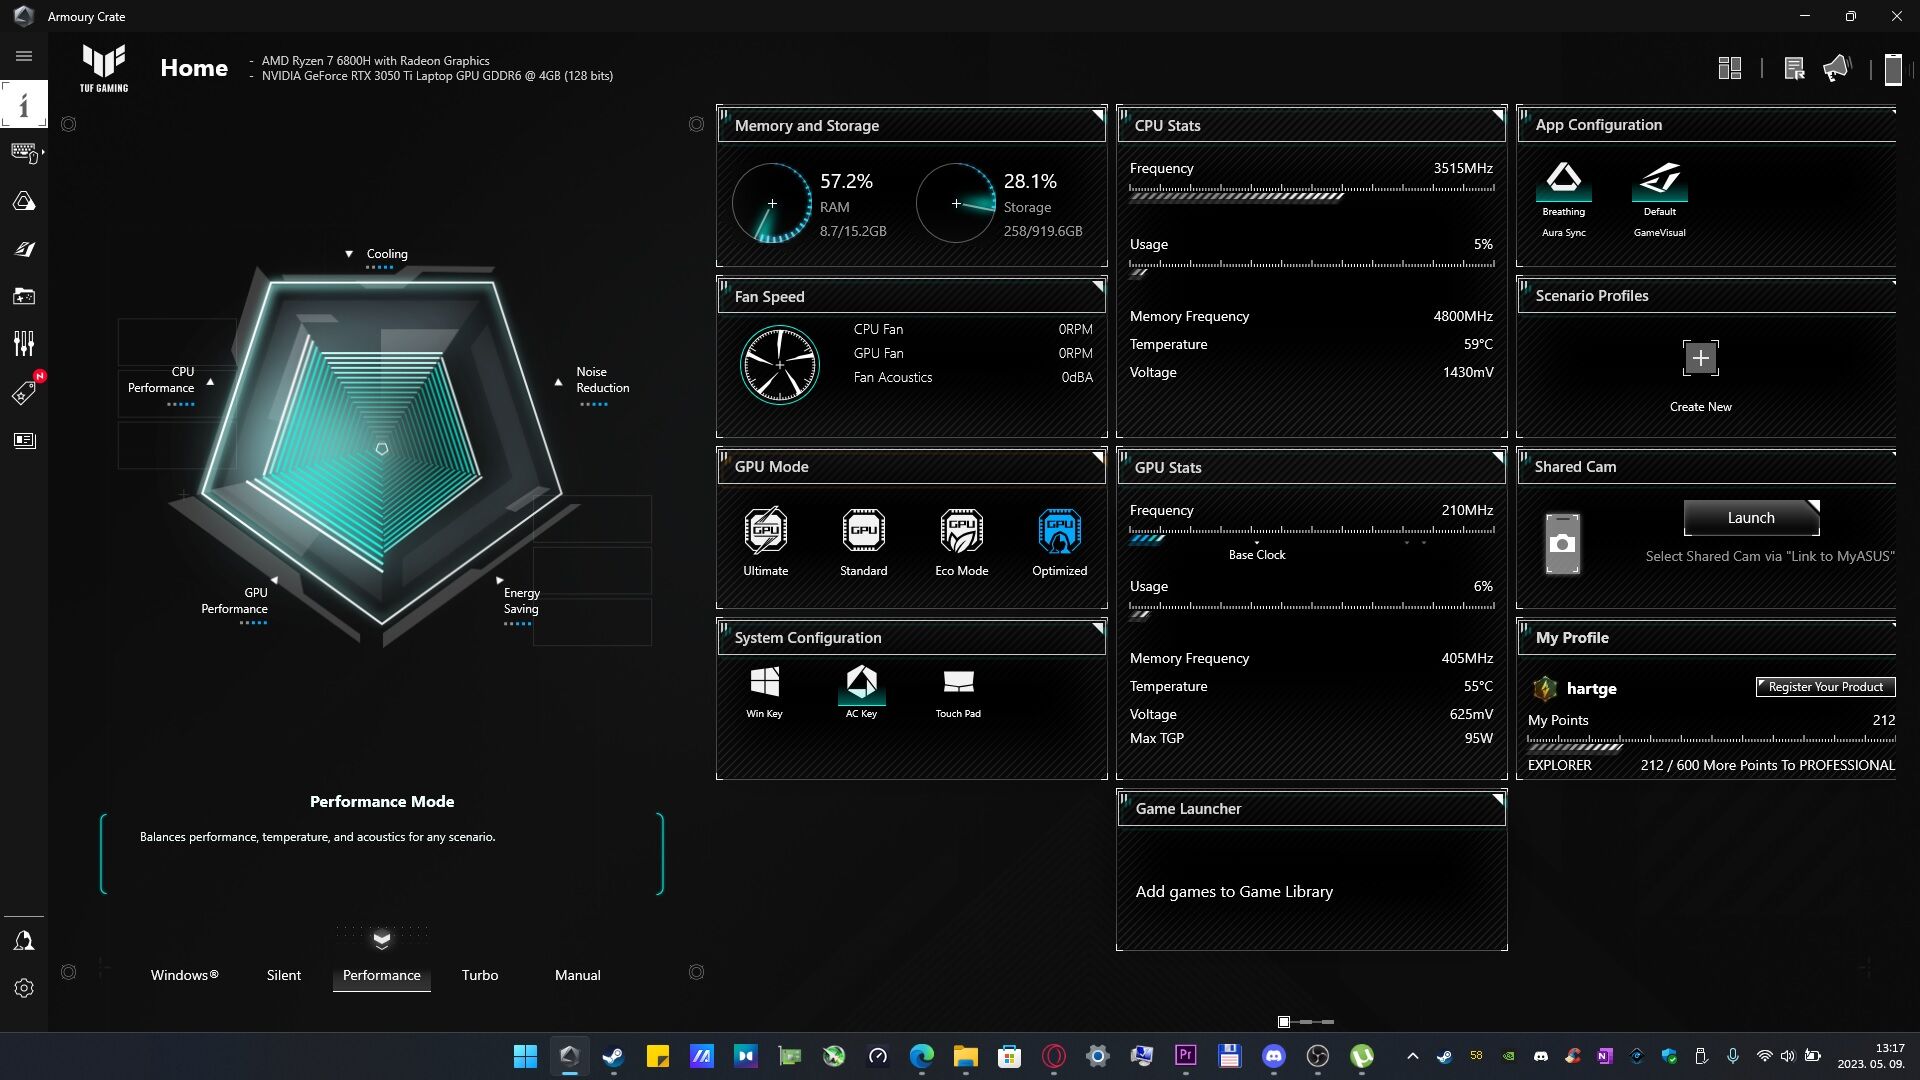Open the edit widgets list icon in the header

coord(1794,68)
